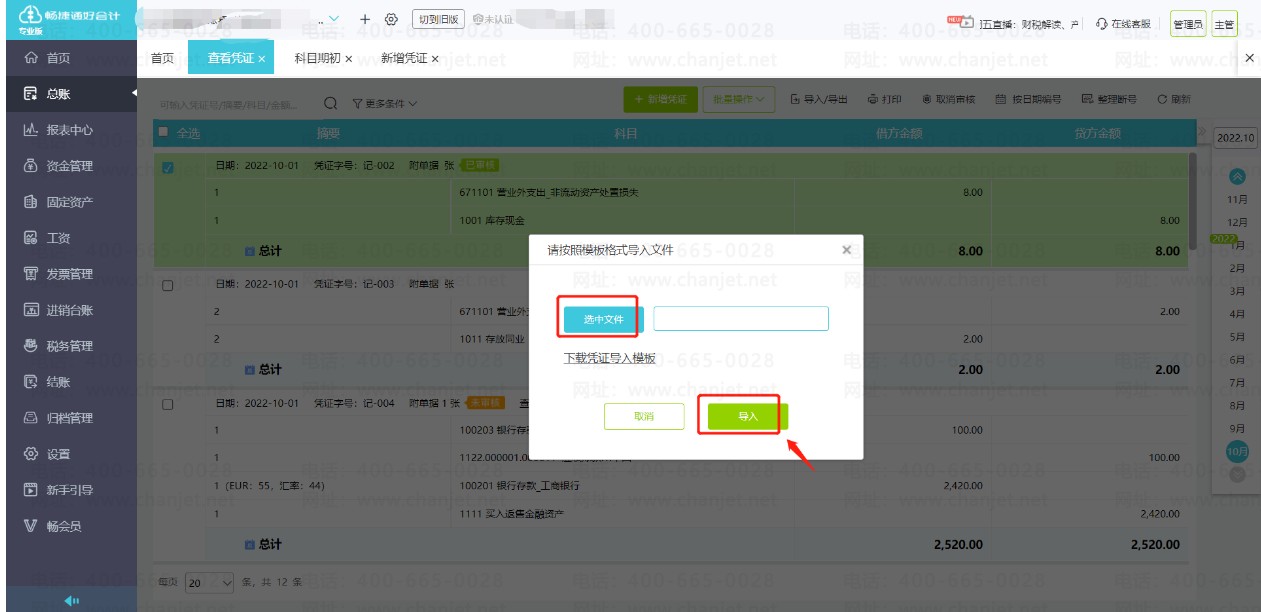This screenshot has height=612, width=1261.
Task: Click the search magnifier icon
Action: pos(330,102)
